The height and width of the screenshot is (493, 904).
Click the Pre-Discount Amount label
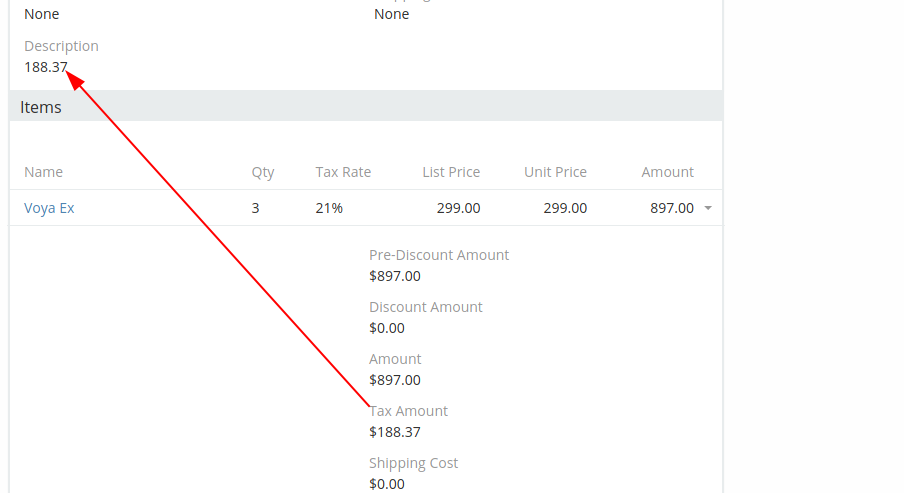(439, 255)
